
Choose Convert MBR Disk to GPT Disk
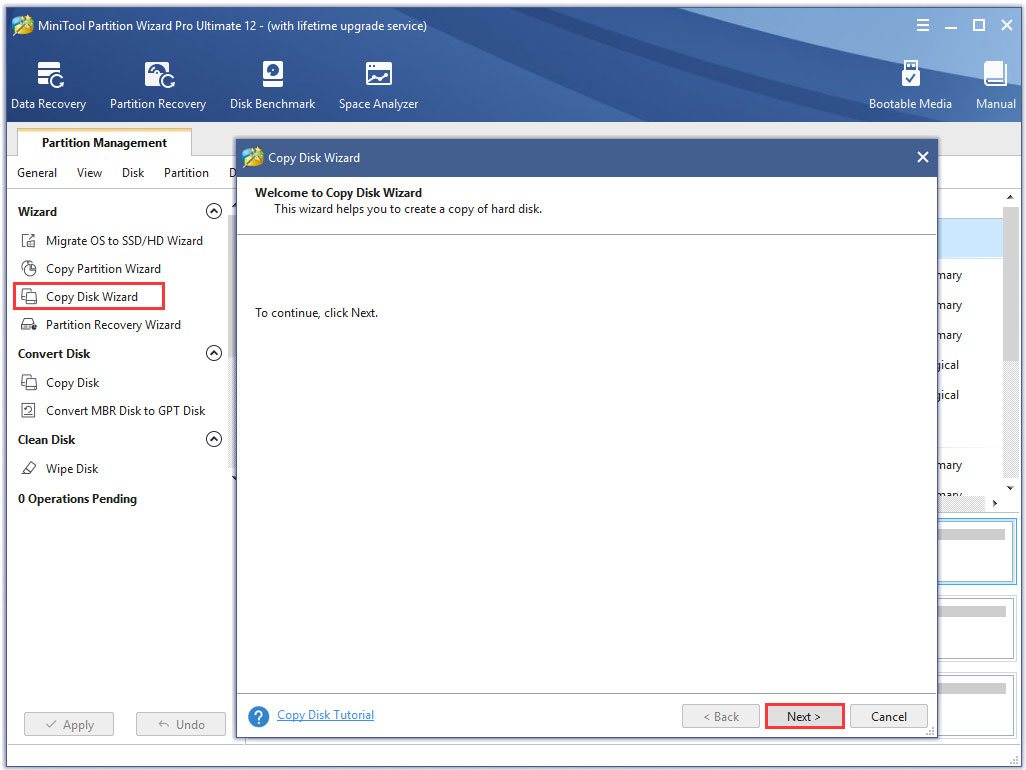click(126, 410)
